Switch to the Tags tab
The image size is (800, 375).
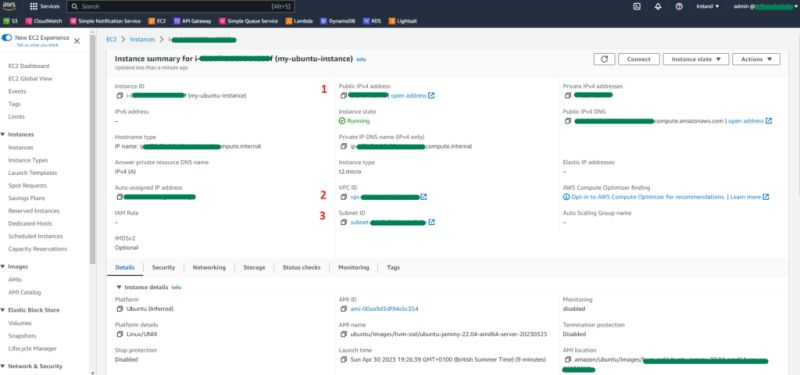click(x=393, y=267)
